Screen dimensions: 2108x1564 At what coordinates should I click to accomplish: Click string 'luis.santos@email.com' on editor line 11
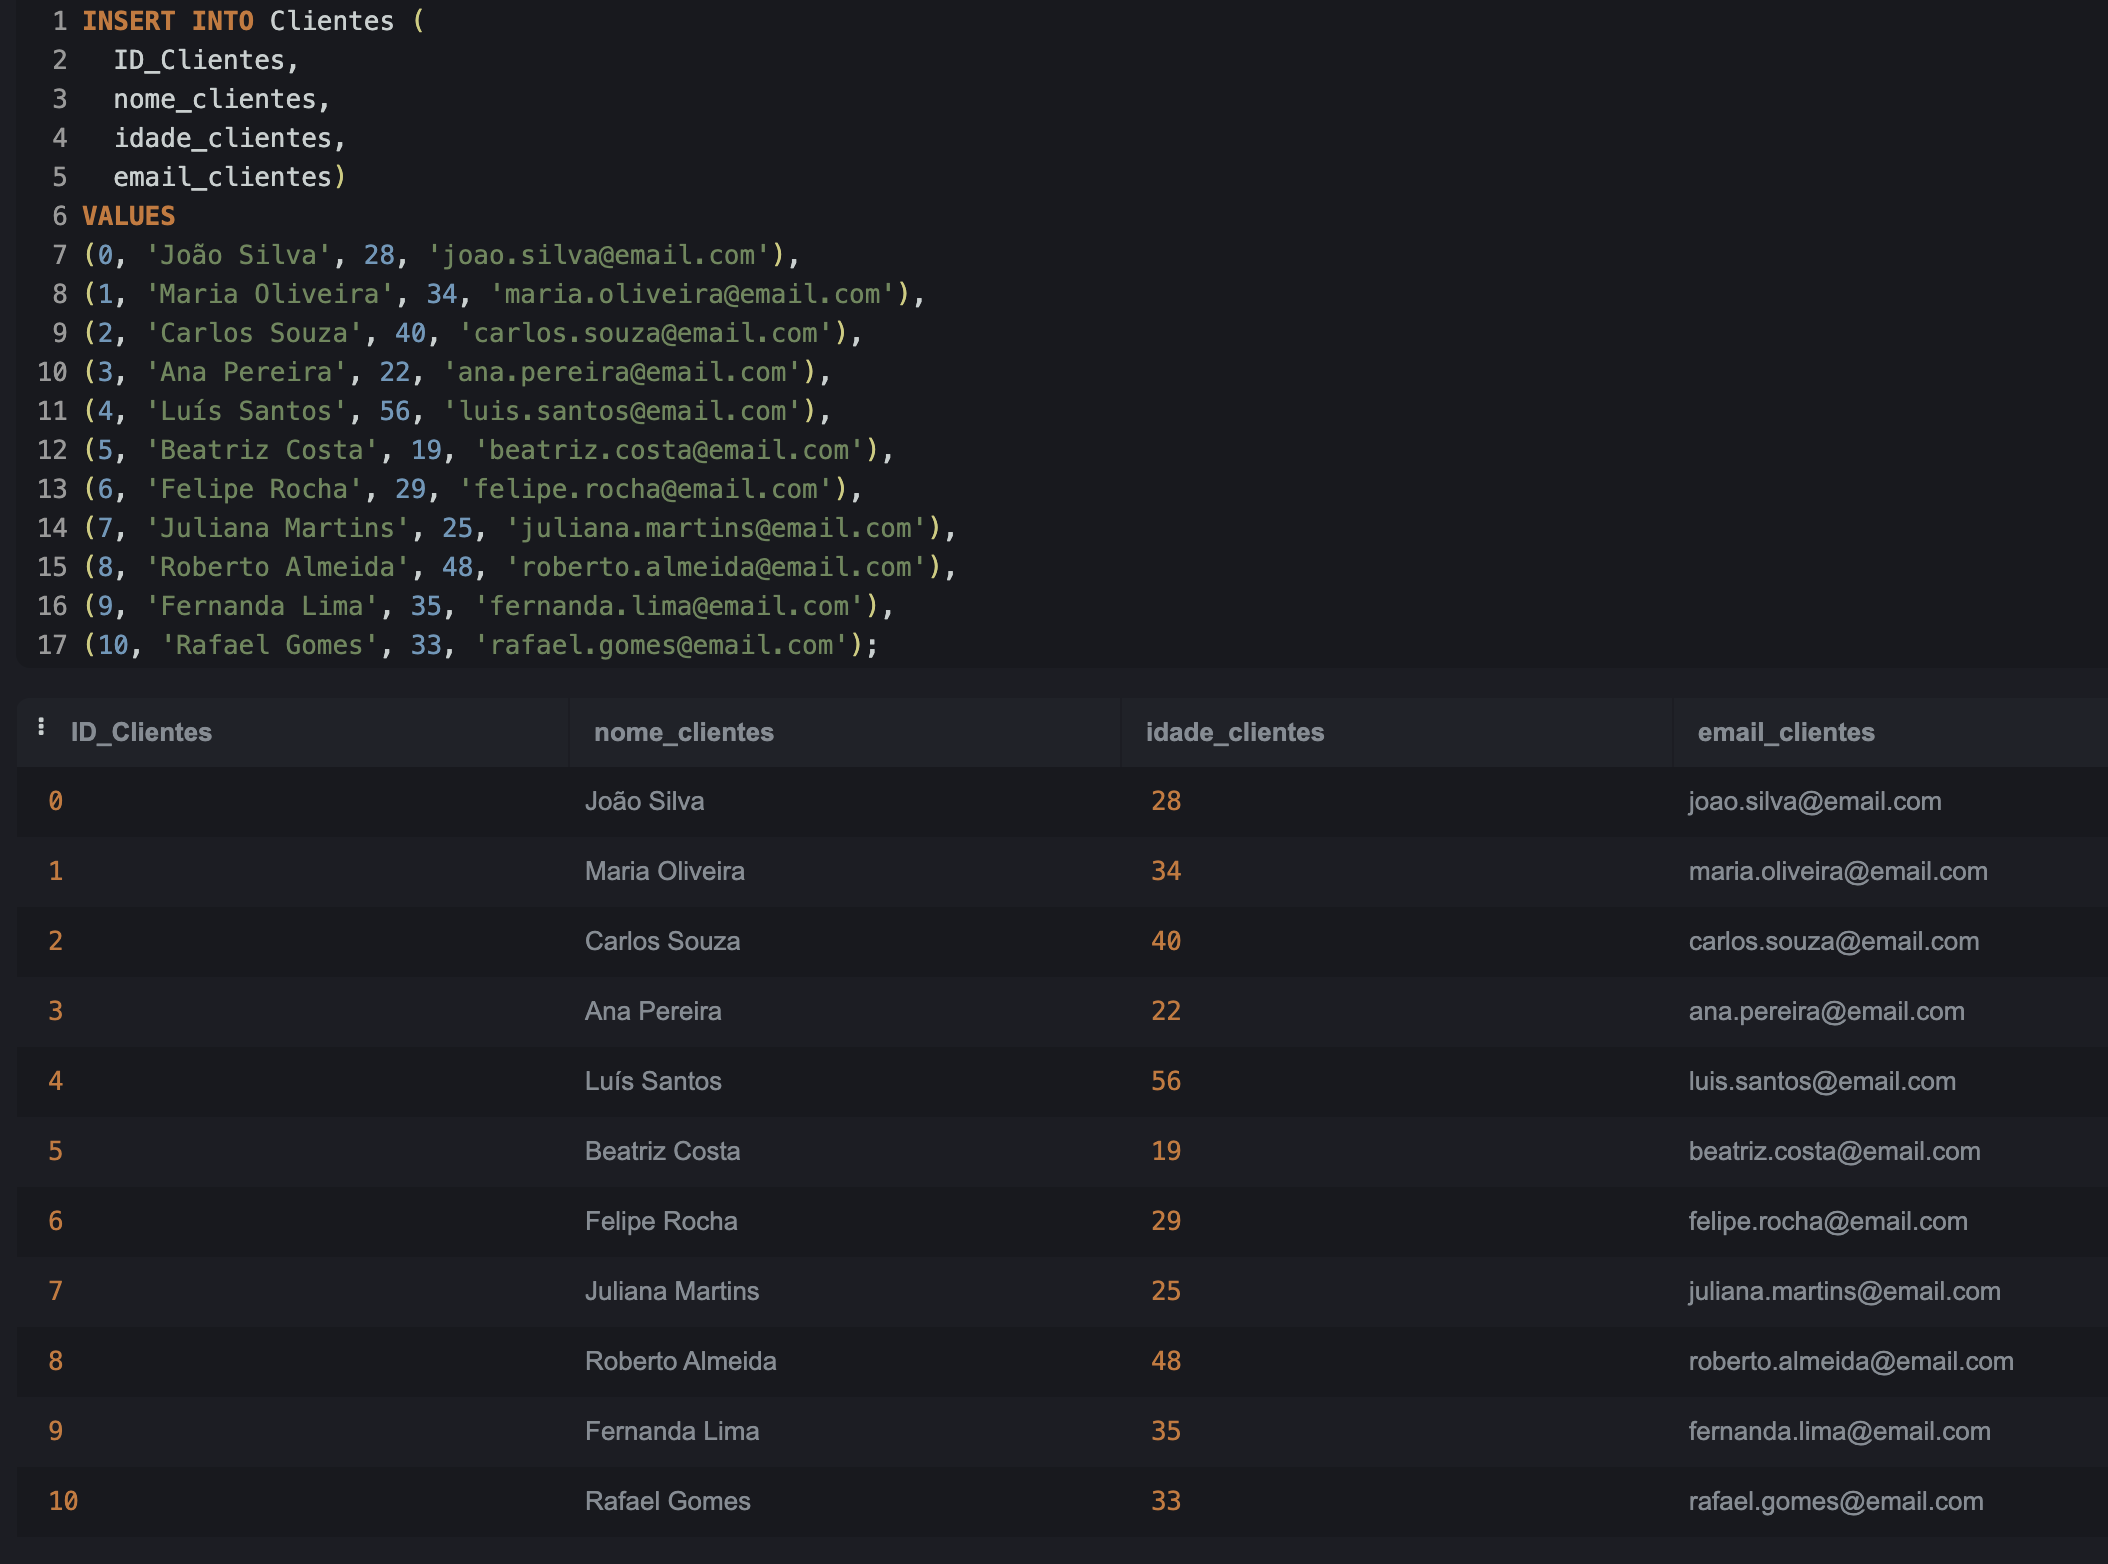pyautogui.click(x=622, y=411)
